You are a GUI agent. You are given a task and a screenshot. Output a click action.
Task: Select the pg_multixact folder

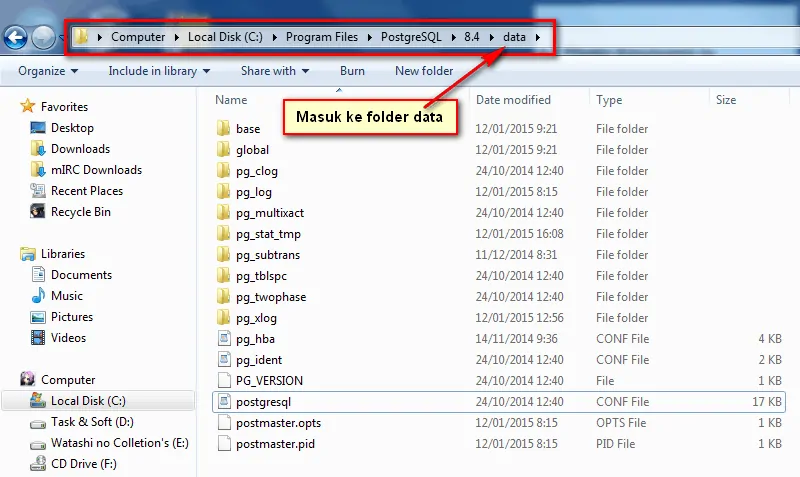click(x=270, y=213)
